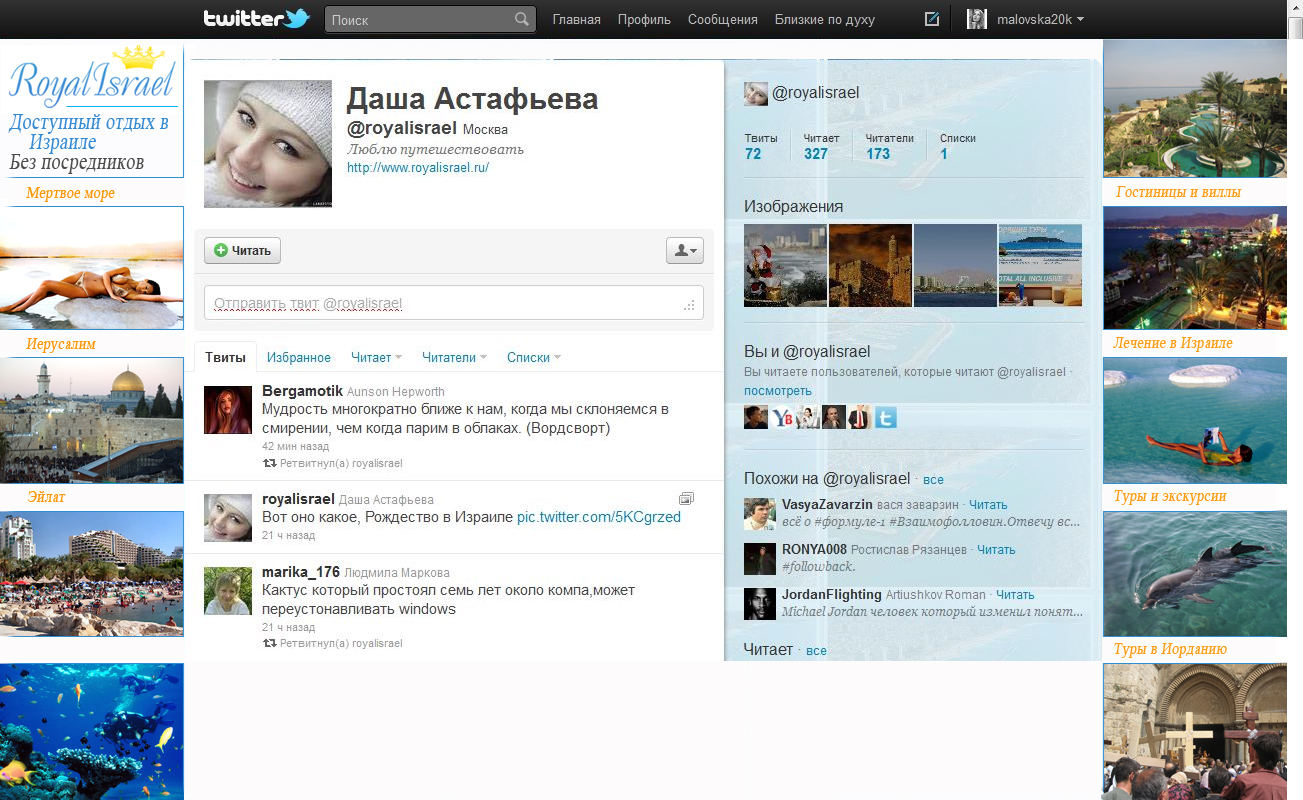This screenshot has width=1303, height=800.
Task: Open the http://www.royalisrael.ru/ profile link
Action: (418, 168)
